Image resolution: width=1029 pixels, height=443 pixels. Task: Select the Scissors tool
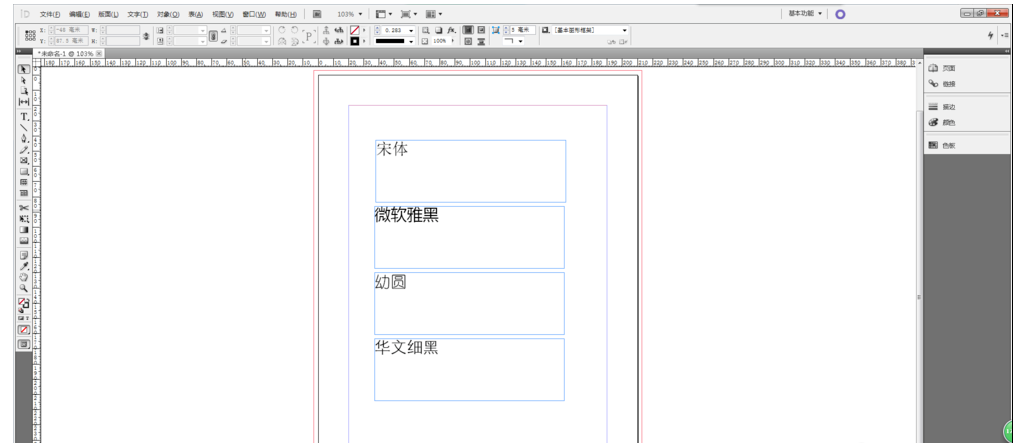tap(24, 207)
